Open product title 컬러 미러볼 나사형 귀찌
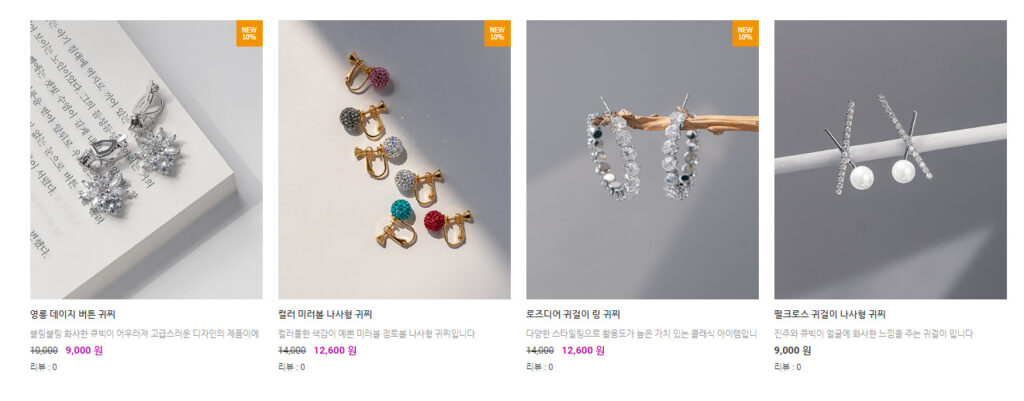 (x=325, y=314)
